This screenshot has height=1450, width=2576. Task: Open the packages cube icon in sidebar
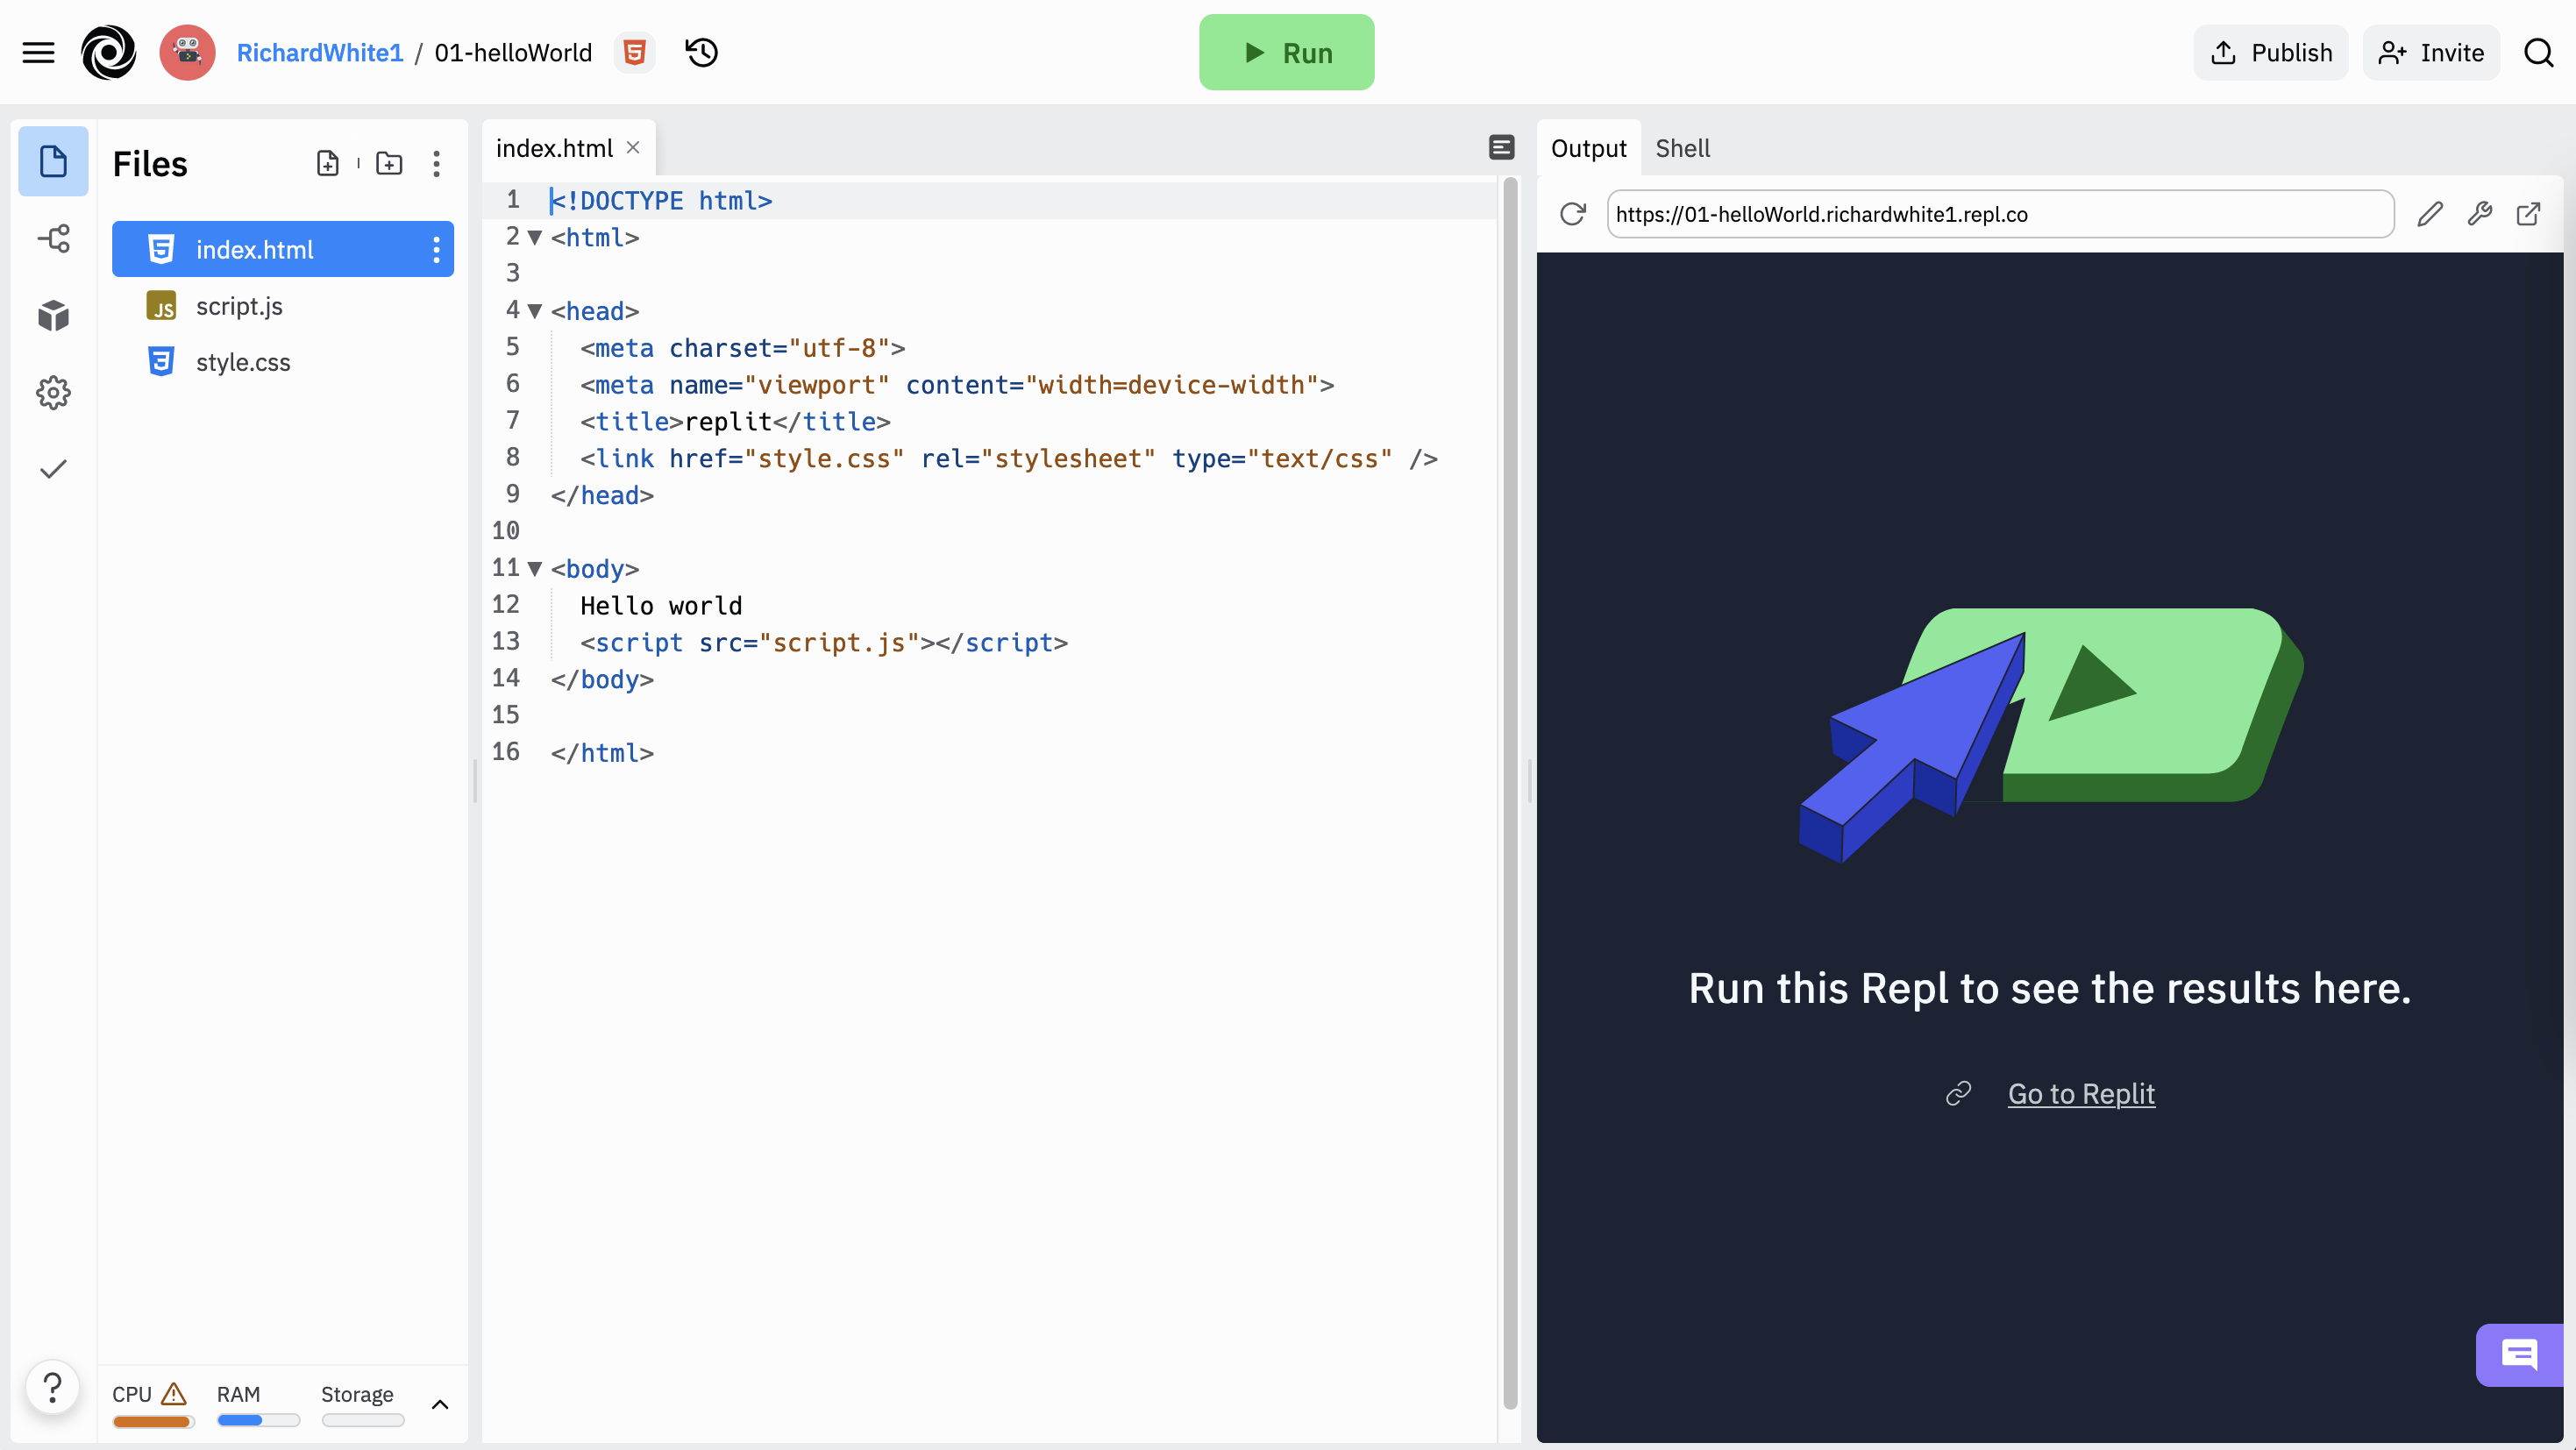point(53,315)
